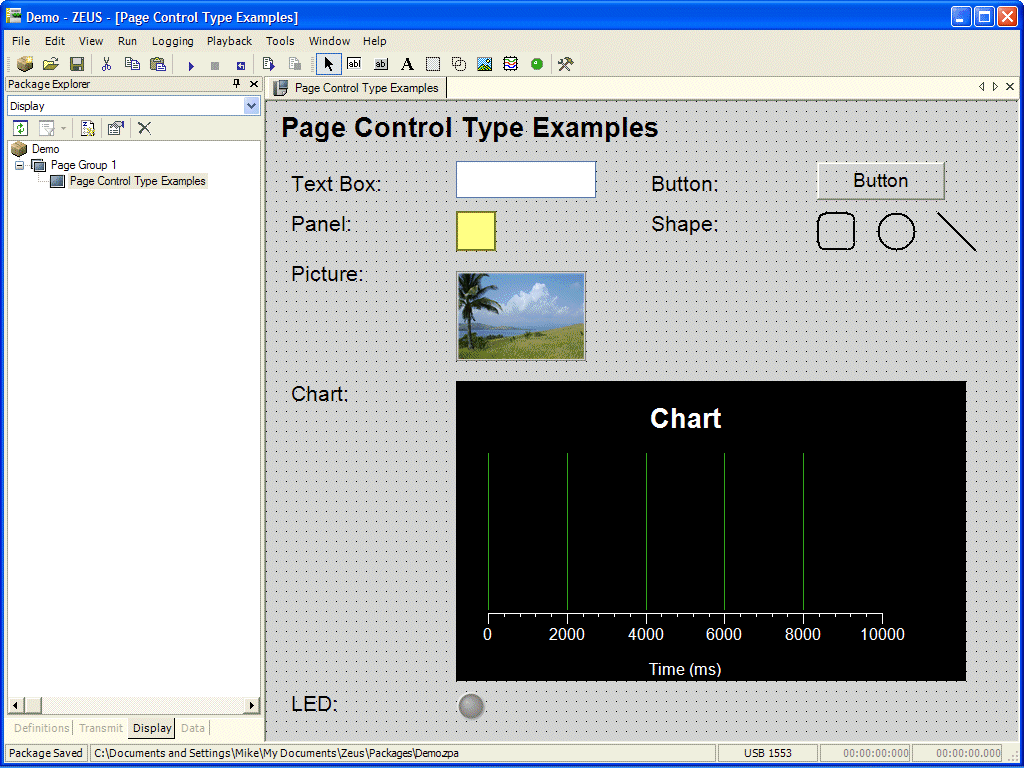Save the package using floppy disk icon
The width and height of the screenshot is (1024, 768).
point(77,64)
